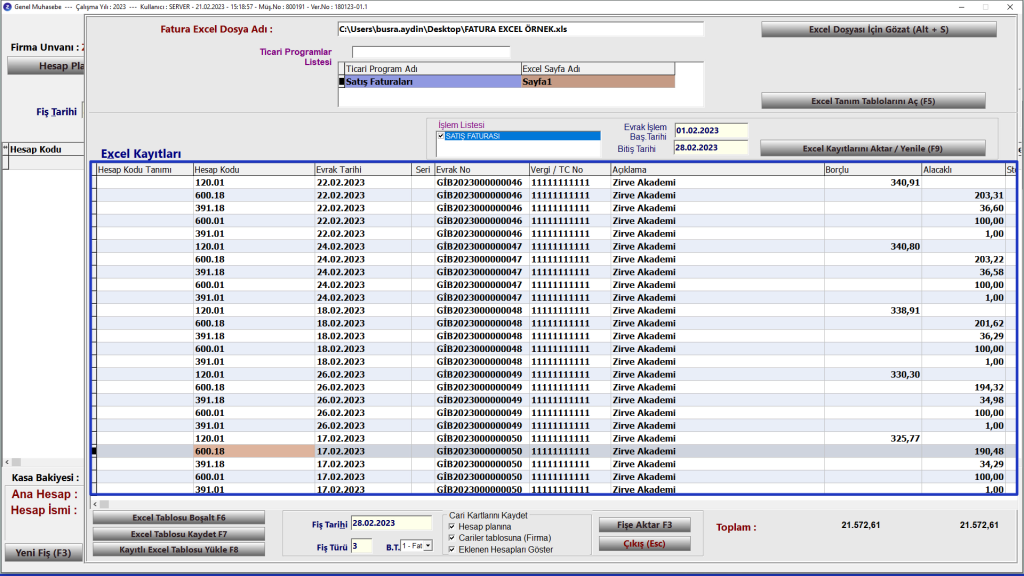Sort by the Evrak Tarihi column header

(362, 170)
